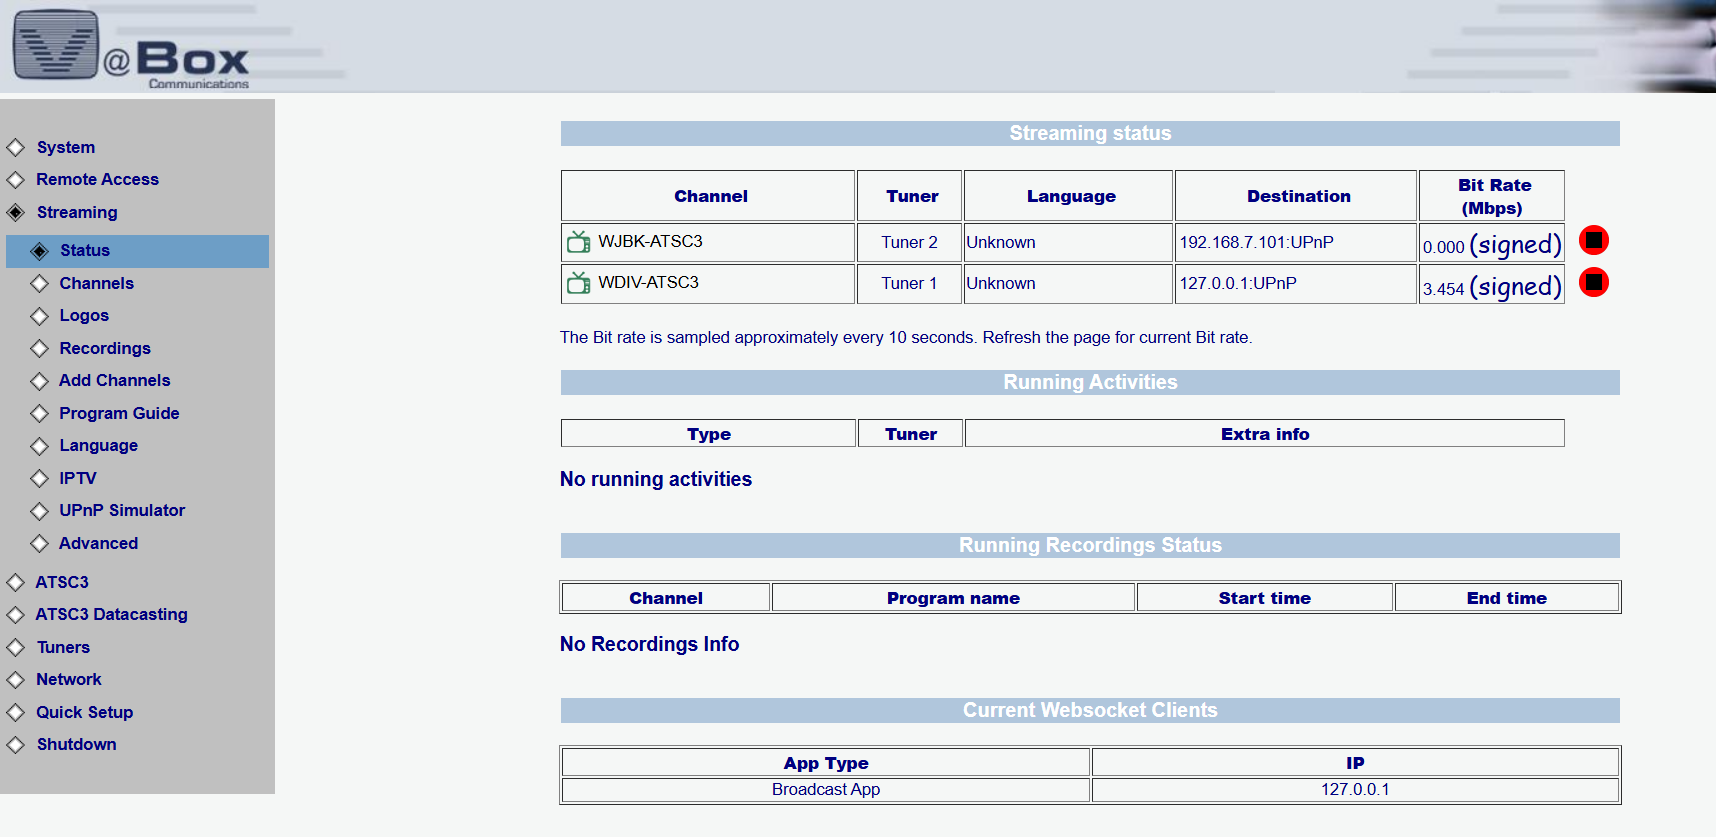Click the diamond bullet beside Status

click(x=39, y=251)
